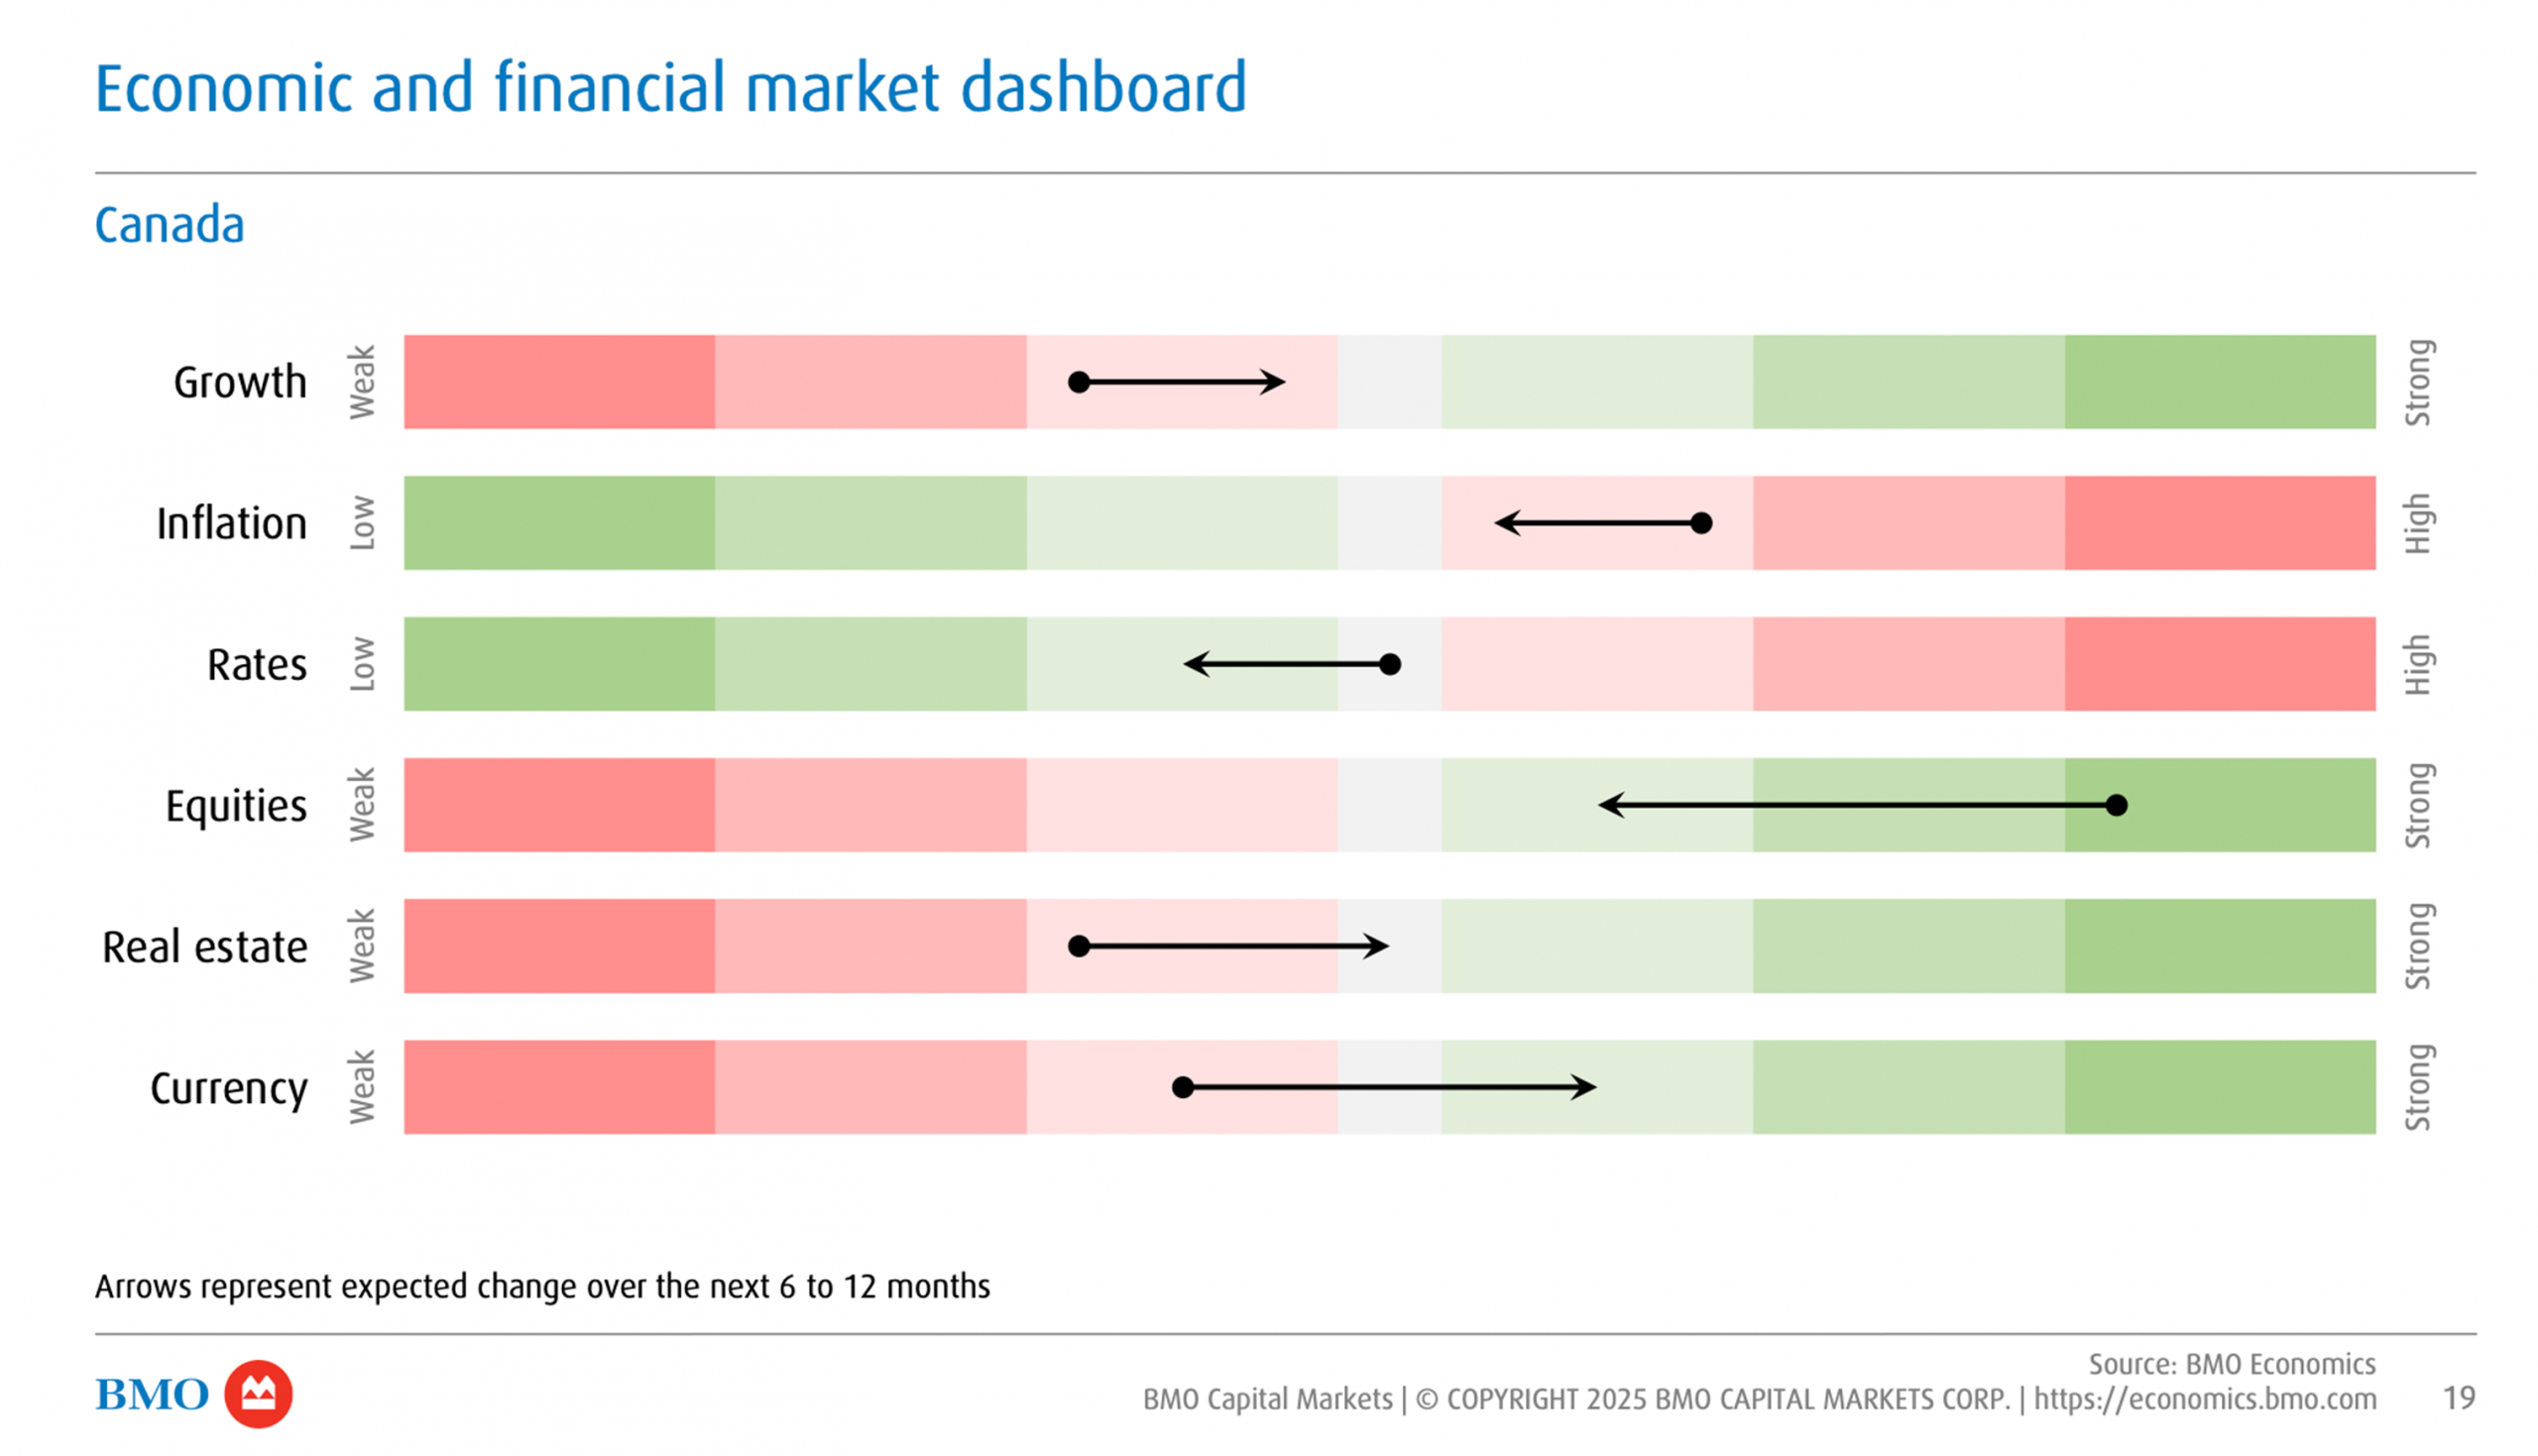This screenshot has width=2538, height=1456.
Task: Click the Real estate row label
Action: click(205, 947)
